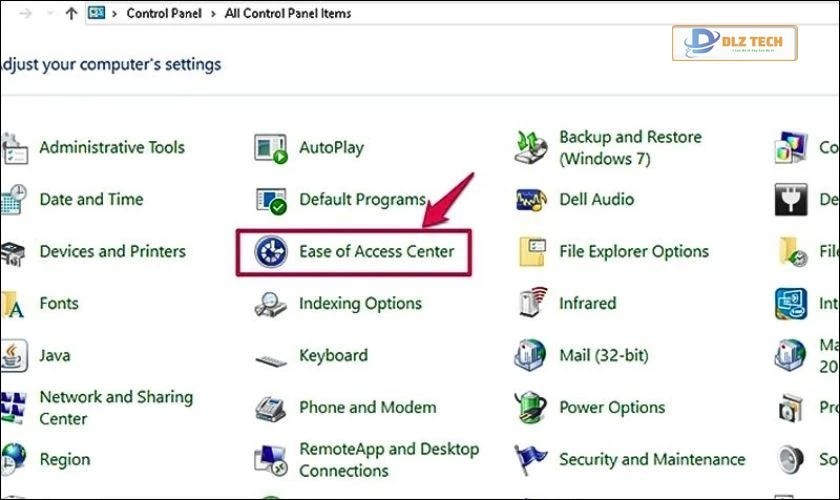Click the Network and Sharing Center link
This screenshot has width=840, height=500.
point(113,408)
